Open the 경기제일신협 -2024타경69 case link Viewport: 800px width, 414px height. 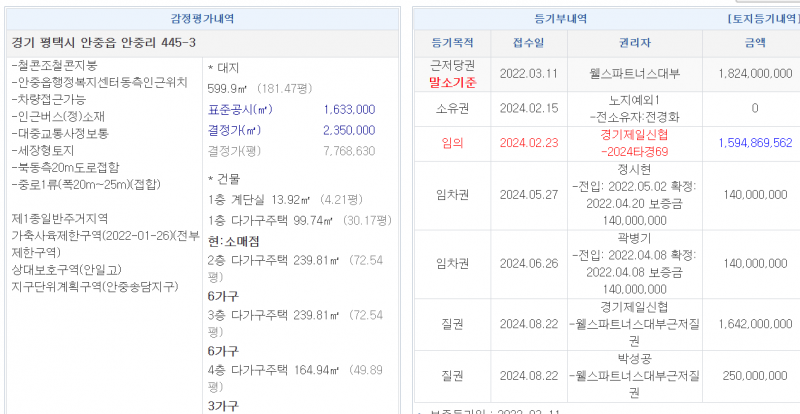635,142
